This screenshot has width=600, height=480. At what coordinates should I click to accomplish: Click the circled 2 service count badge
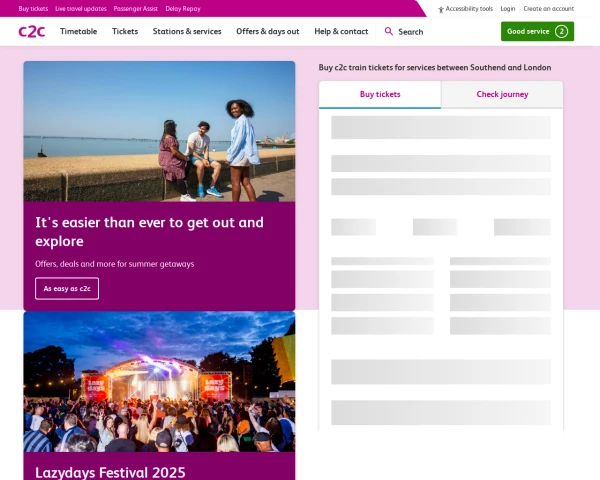[561, 31]
